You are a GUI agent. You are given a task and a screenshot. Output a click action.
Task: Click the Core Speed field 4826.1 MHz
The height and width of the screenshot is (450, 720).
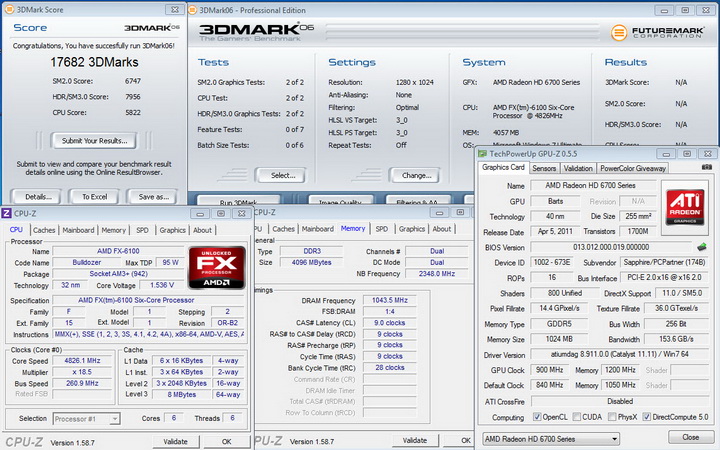[82, 361]
